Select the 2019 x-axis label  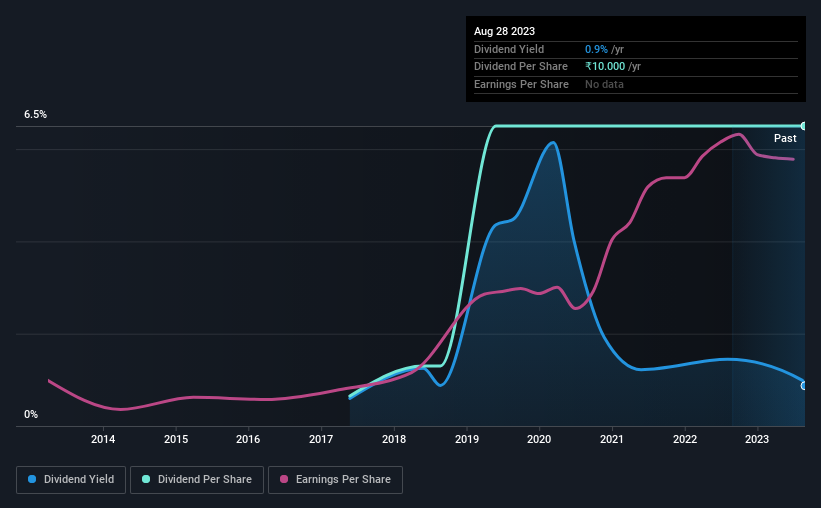[x=467, y=439]
